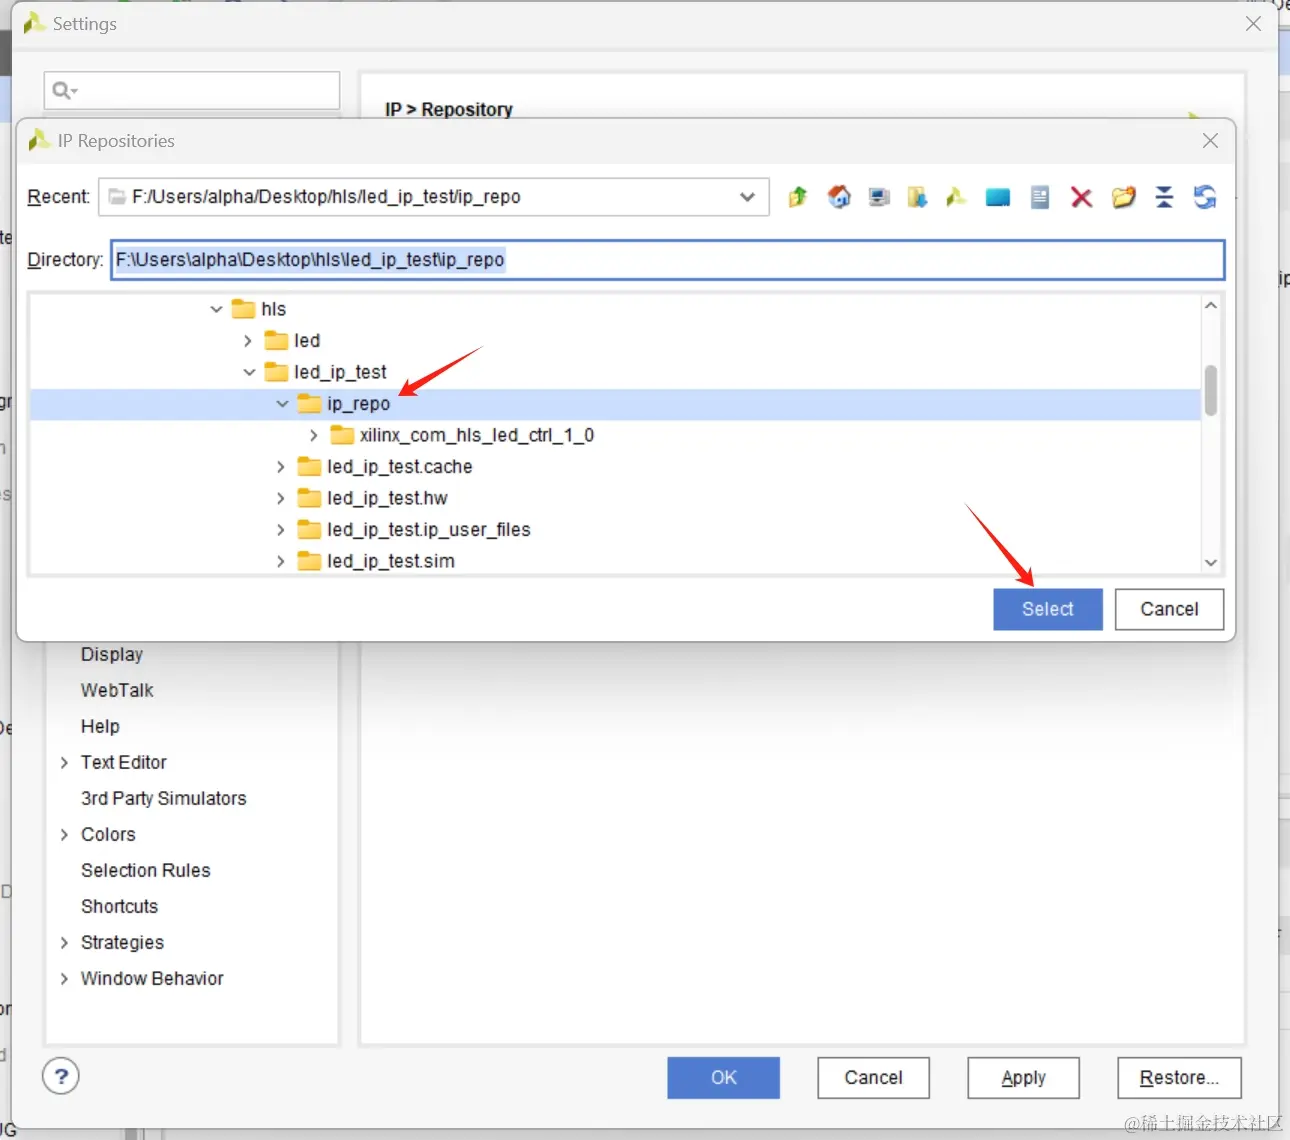Click OK in Settings

(x=724, y=1078)
